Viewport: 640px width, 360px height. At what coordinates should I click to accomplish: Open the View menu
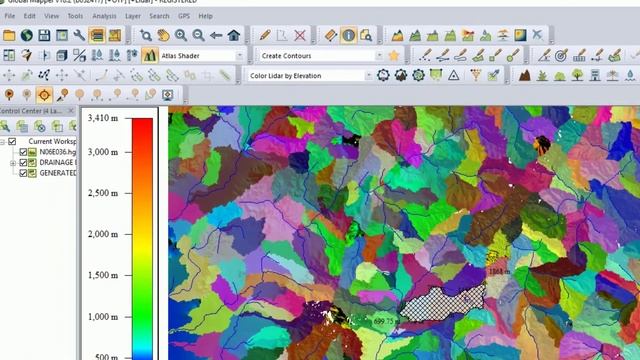pyautogui.click(x=51, y=16)
